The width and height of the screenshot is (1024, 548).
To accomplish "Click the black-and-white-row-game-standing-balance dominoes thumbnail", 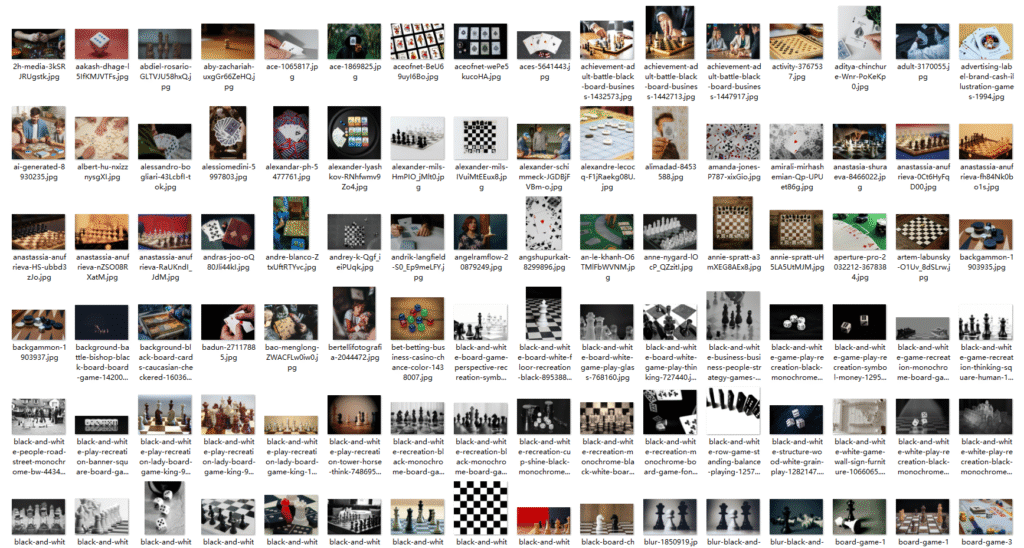I will (733, 412).
